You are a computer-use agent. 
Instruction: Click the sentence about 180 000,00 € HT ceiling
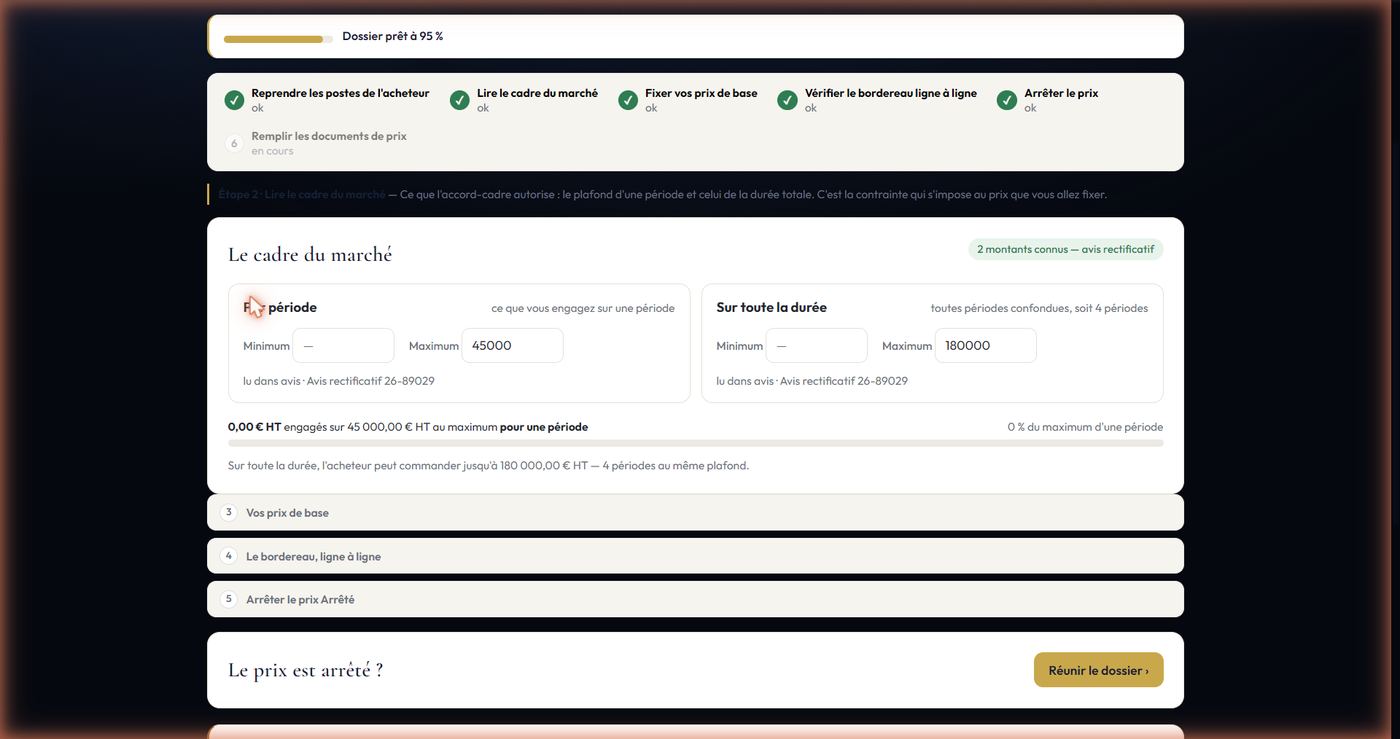pyautogui.click(x=488, y=465)
